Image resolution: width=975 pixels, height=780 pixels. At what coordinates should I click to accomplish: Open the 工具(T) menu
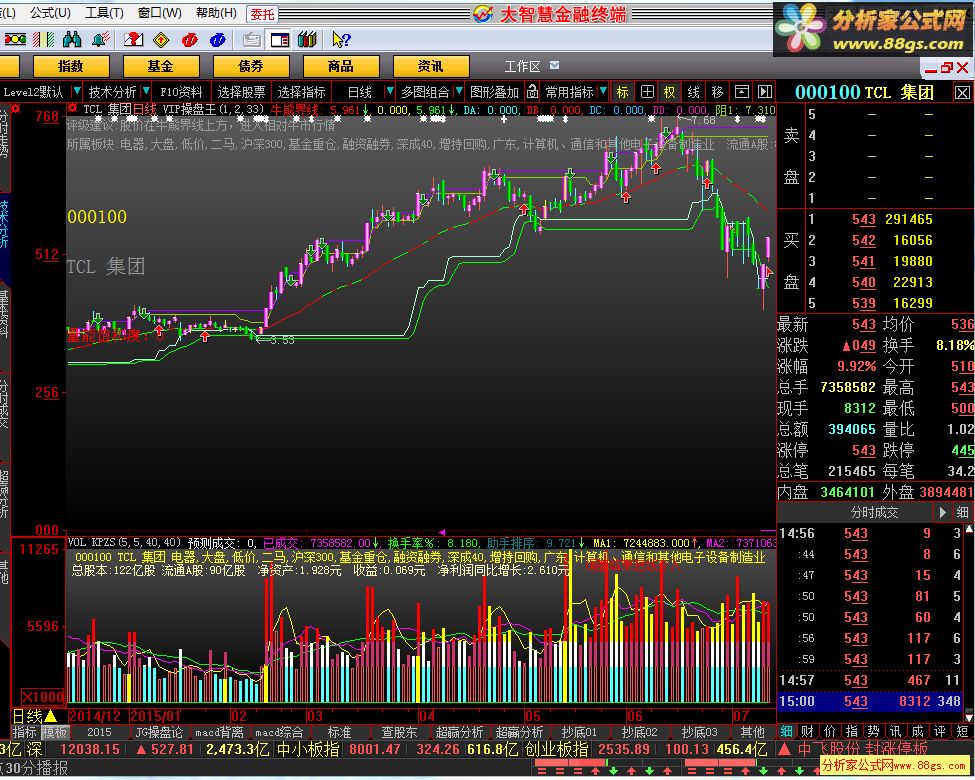pos(104,12)
